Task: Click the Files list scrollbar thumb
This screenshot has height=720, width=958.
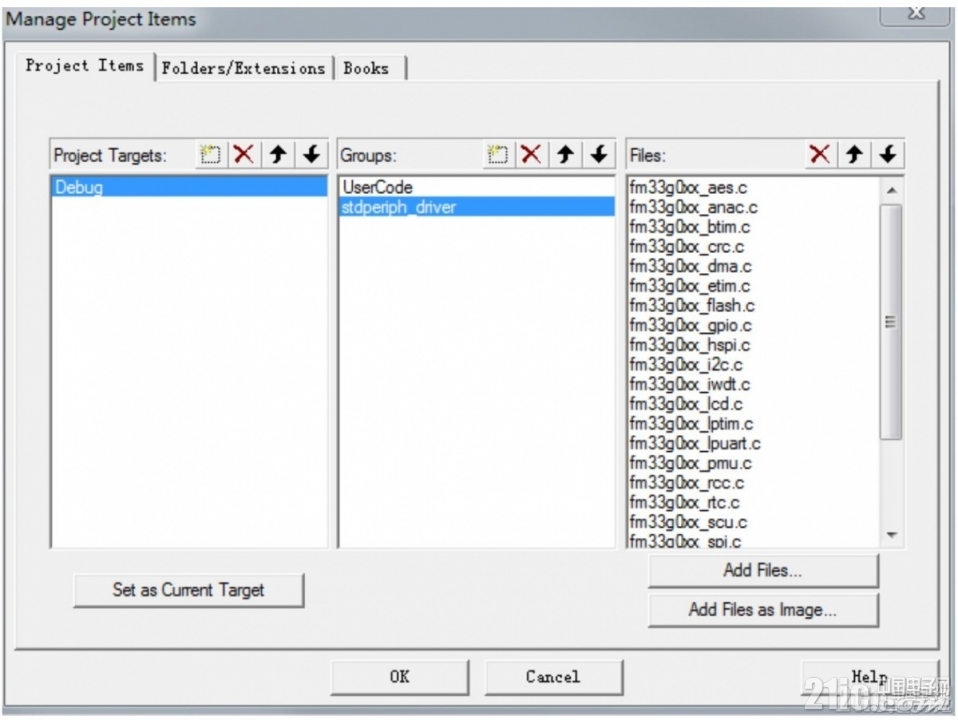Action: [891, 321]
